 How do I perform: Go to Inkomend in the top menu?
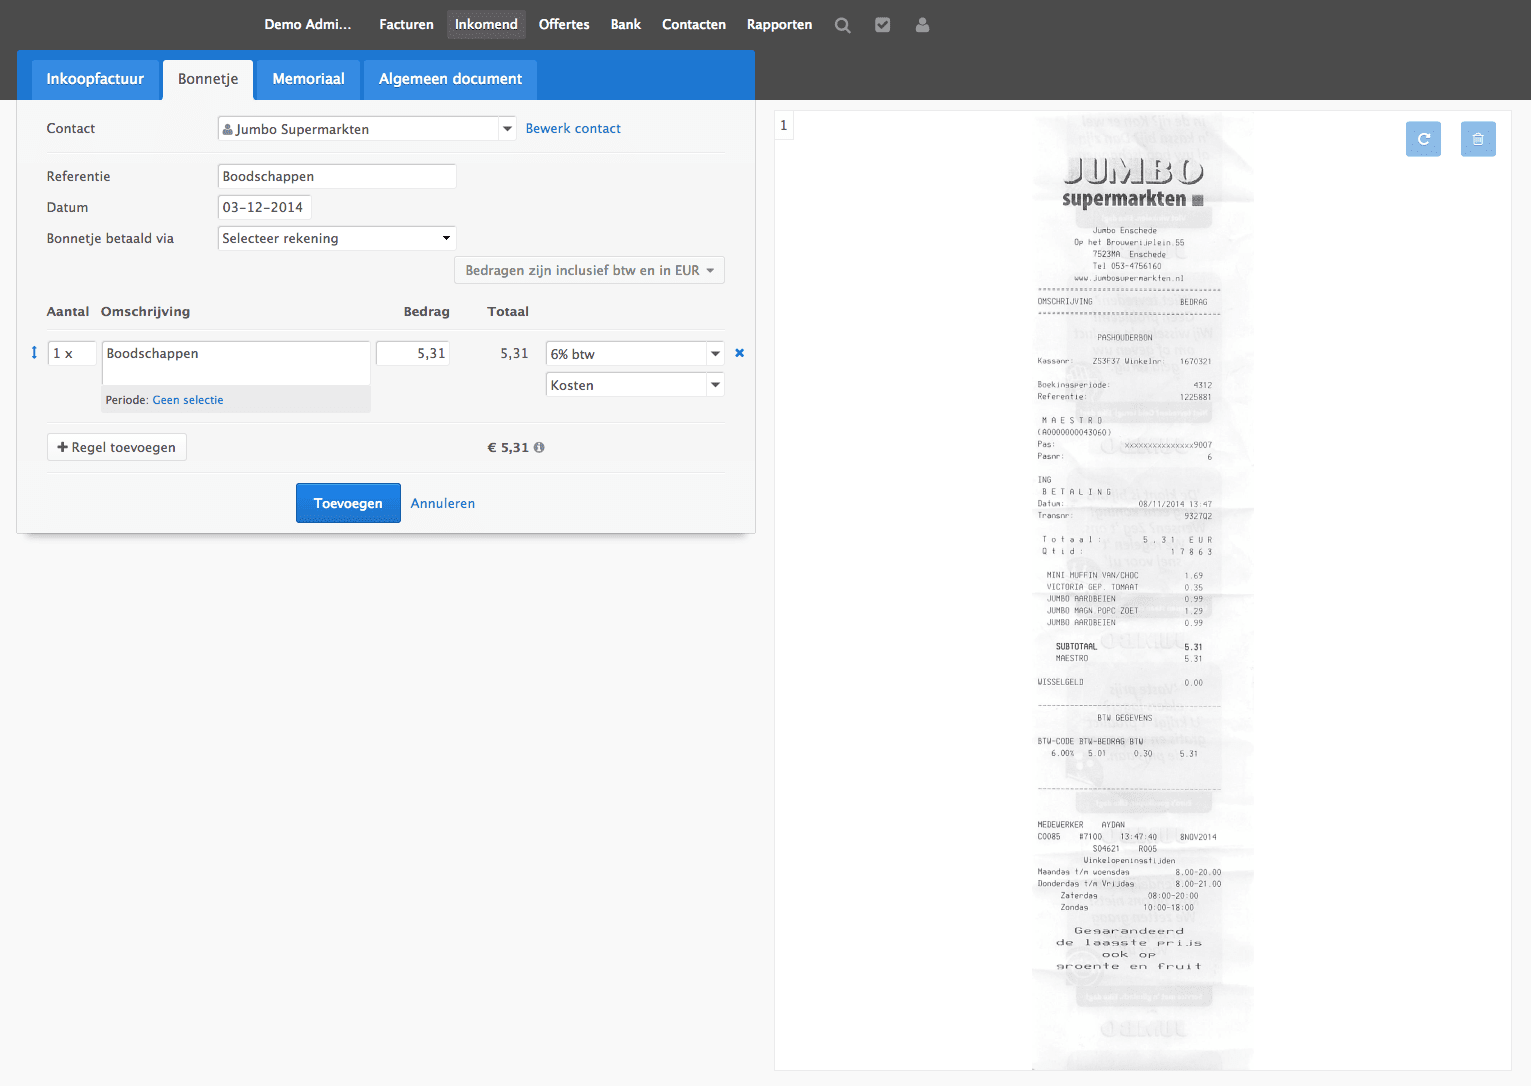(x=486, y=24)
